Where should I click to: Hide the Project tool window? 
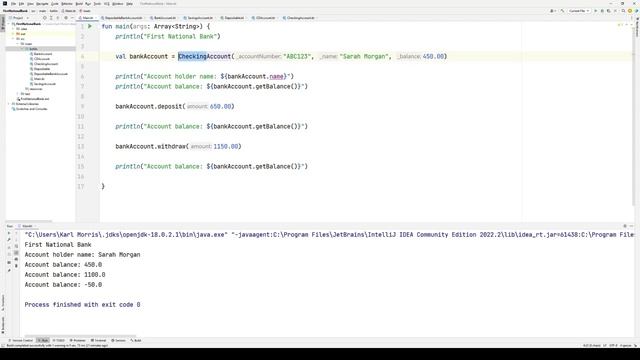point(72,18)
